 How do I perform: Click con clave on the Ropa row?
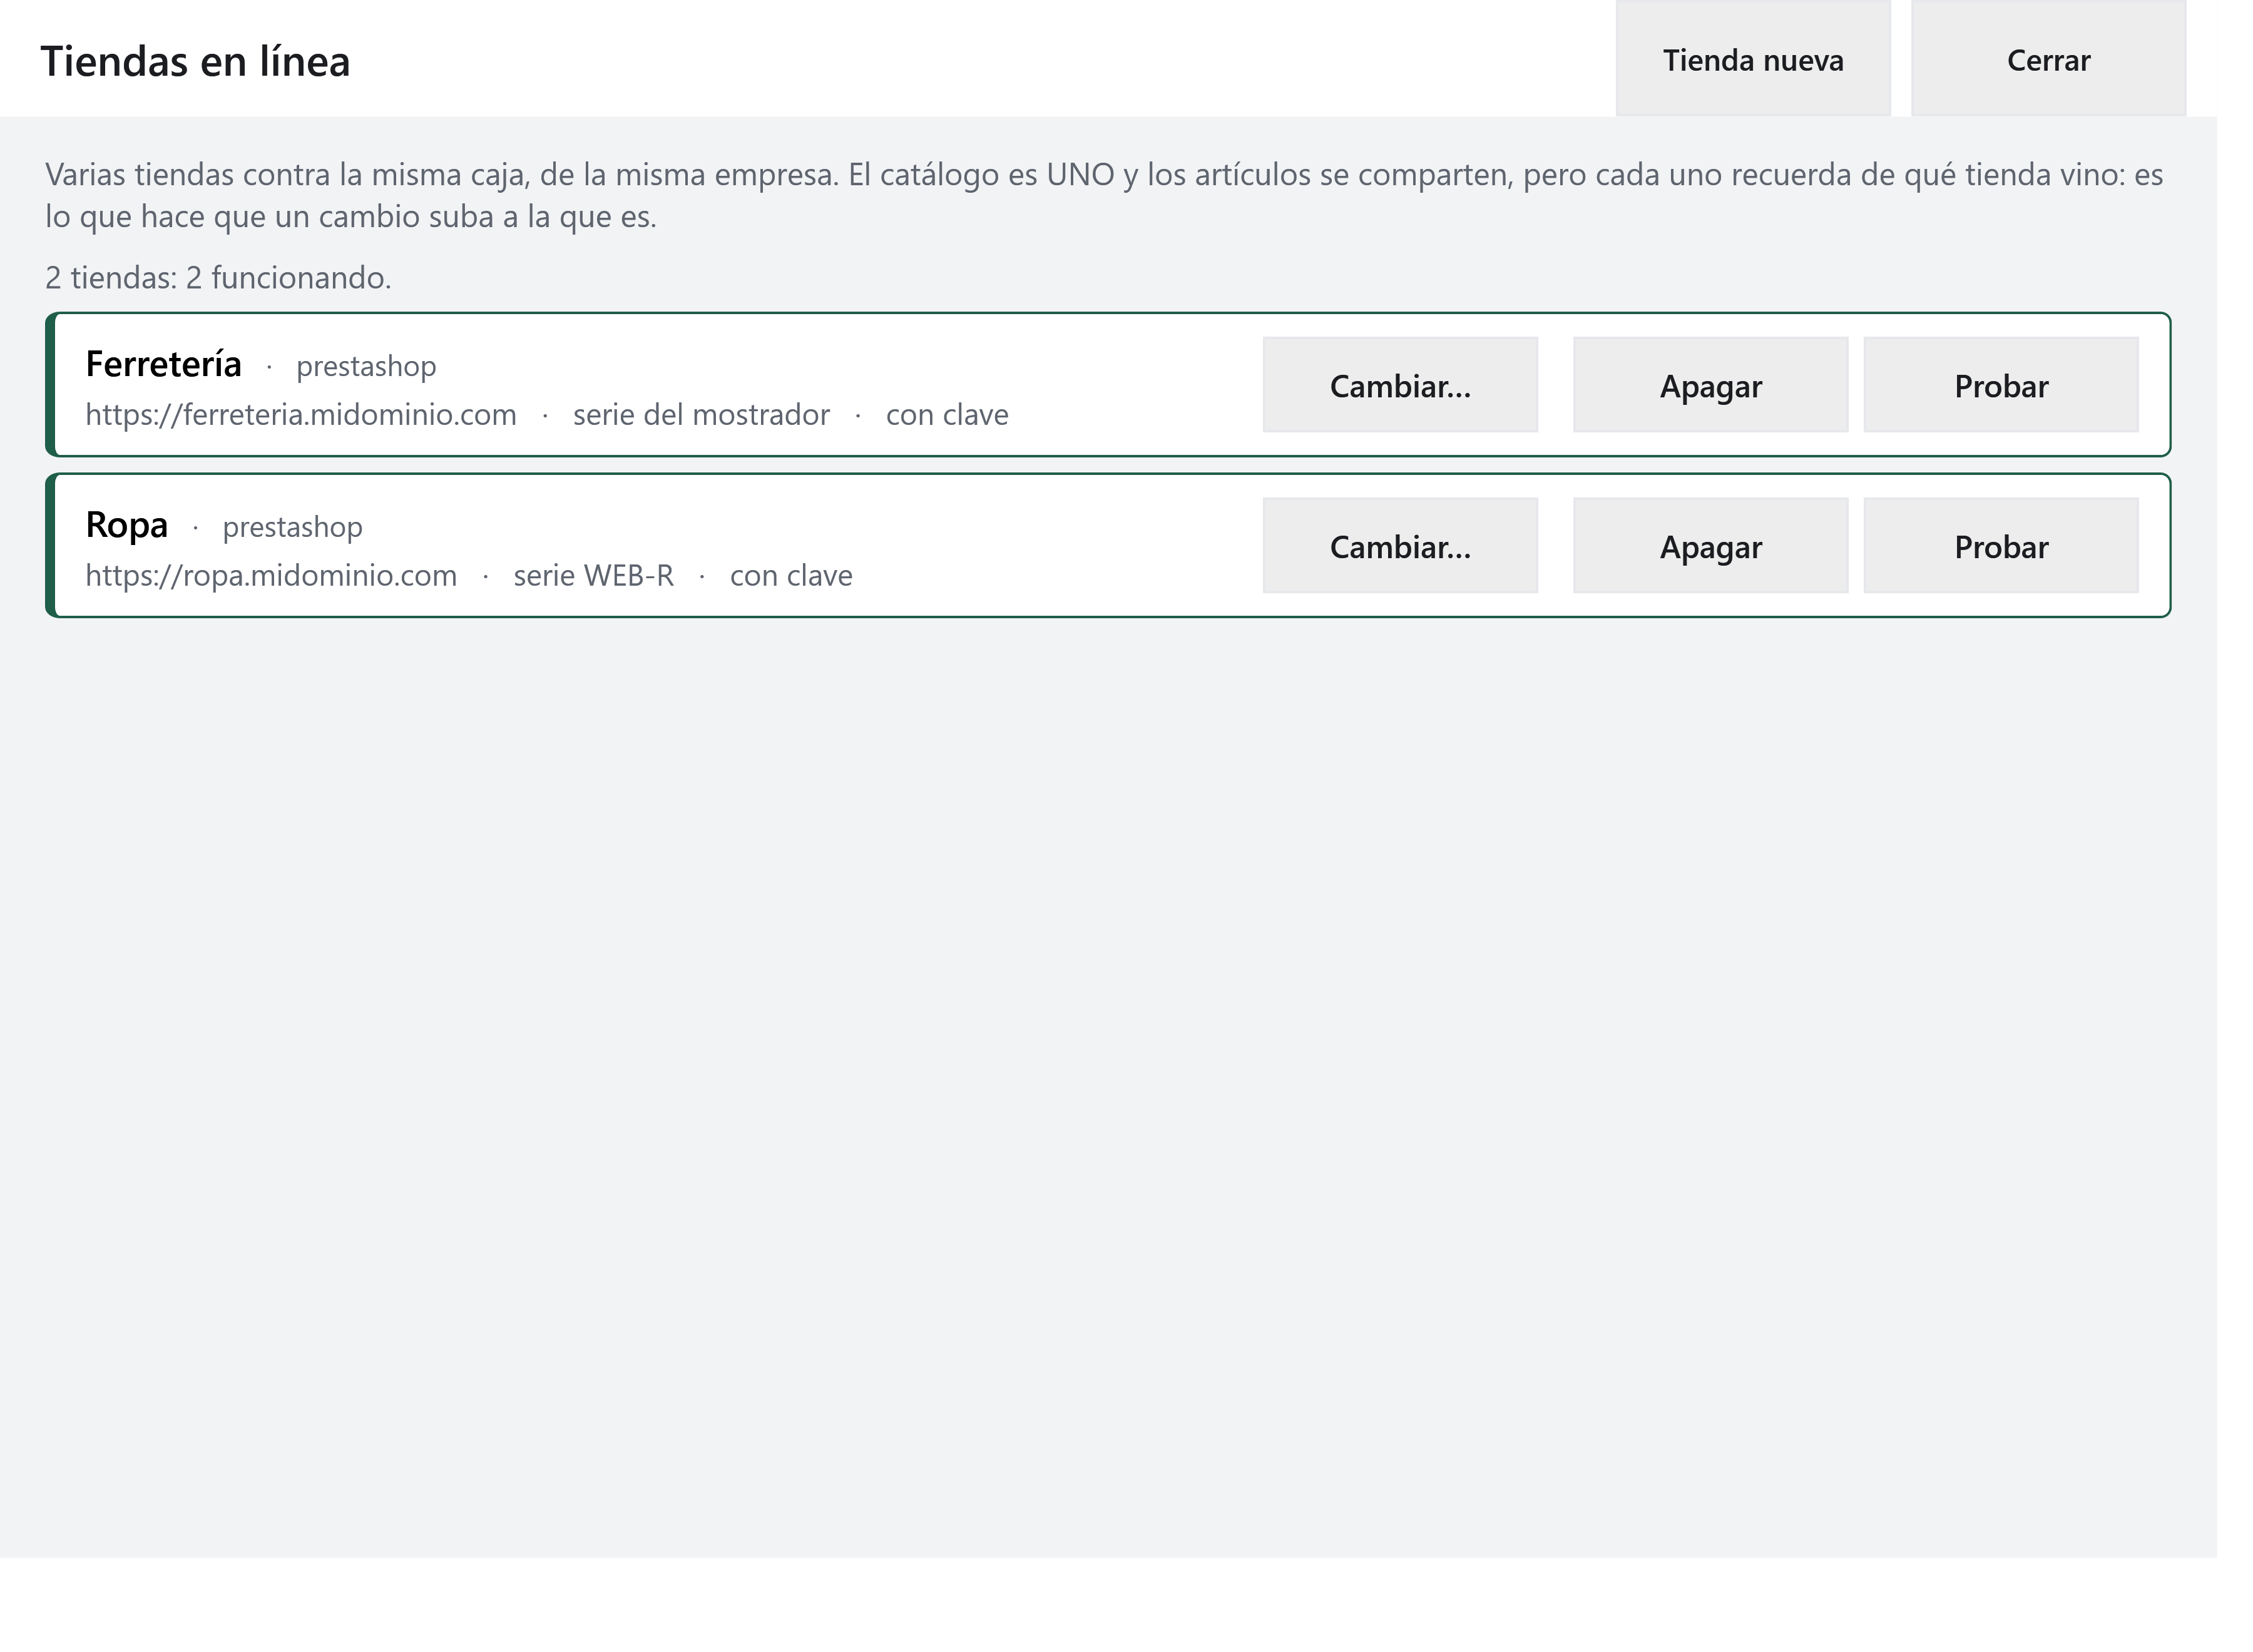coord(791,575)
